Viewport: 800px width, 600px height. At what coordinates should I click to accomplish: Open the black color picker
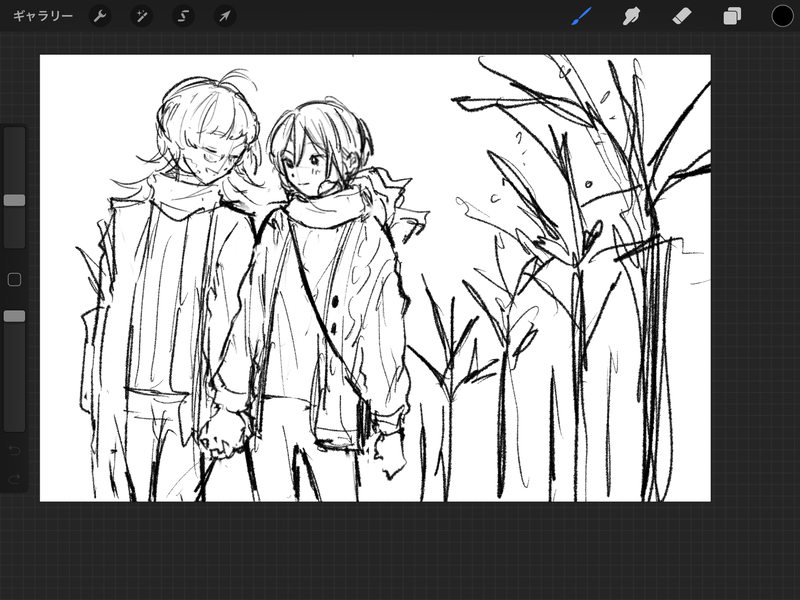click(x=782, y=16)
